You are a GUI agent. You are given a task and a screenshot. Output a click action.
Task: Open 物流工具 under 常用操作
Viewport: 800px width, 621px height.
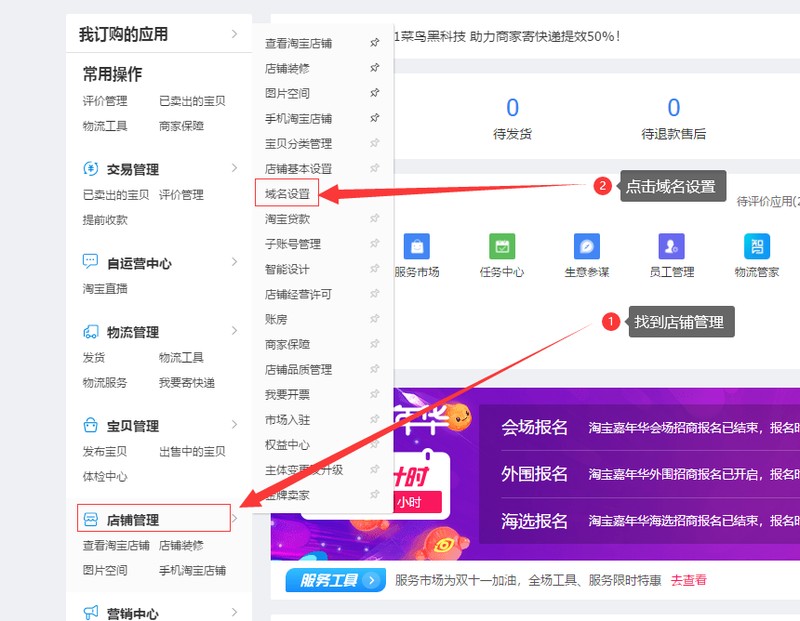coord(105,126)
